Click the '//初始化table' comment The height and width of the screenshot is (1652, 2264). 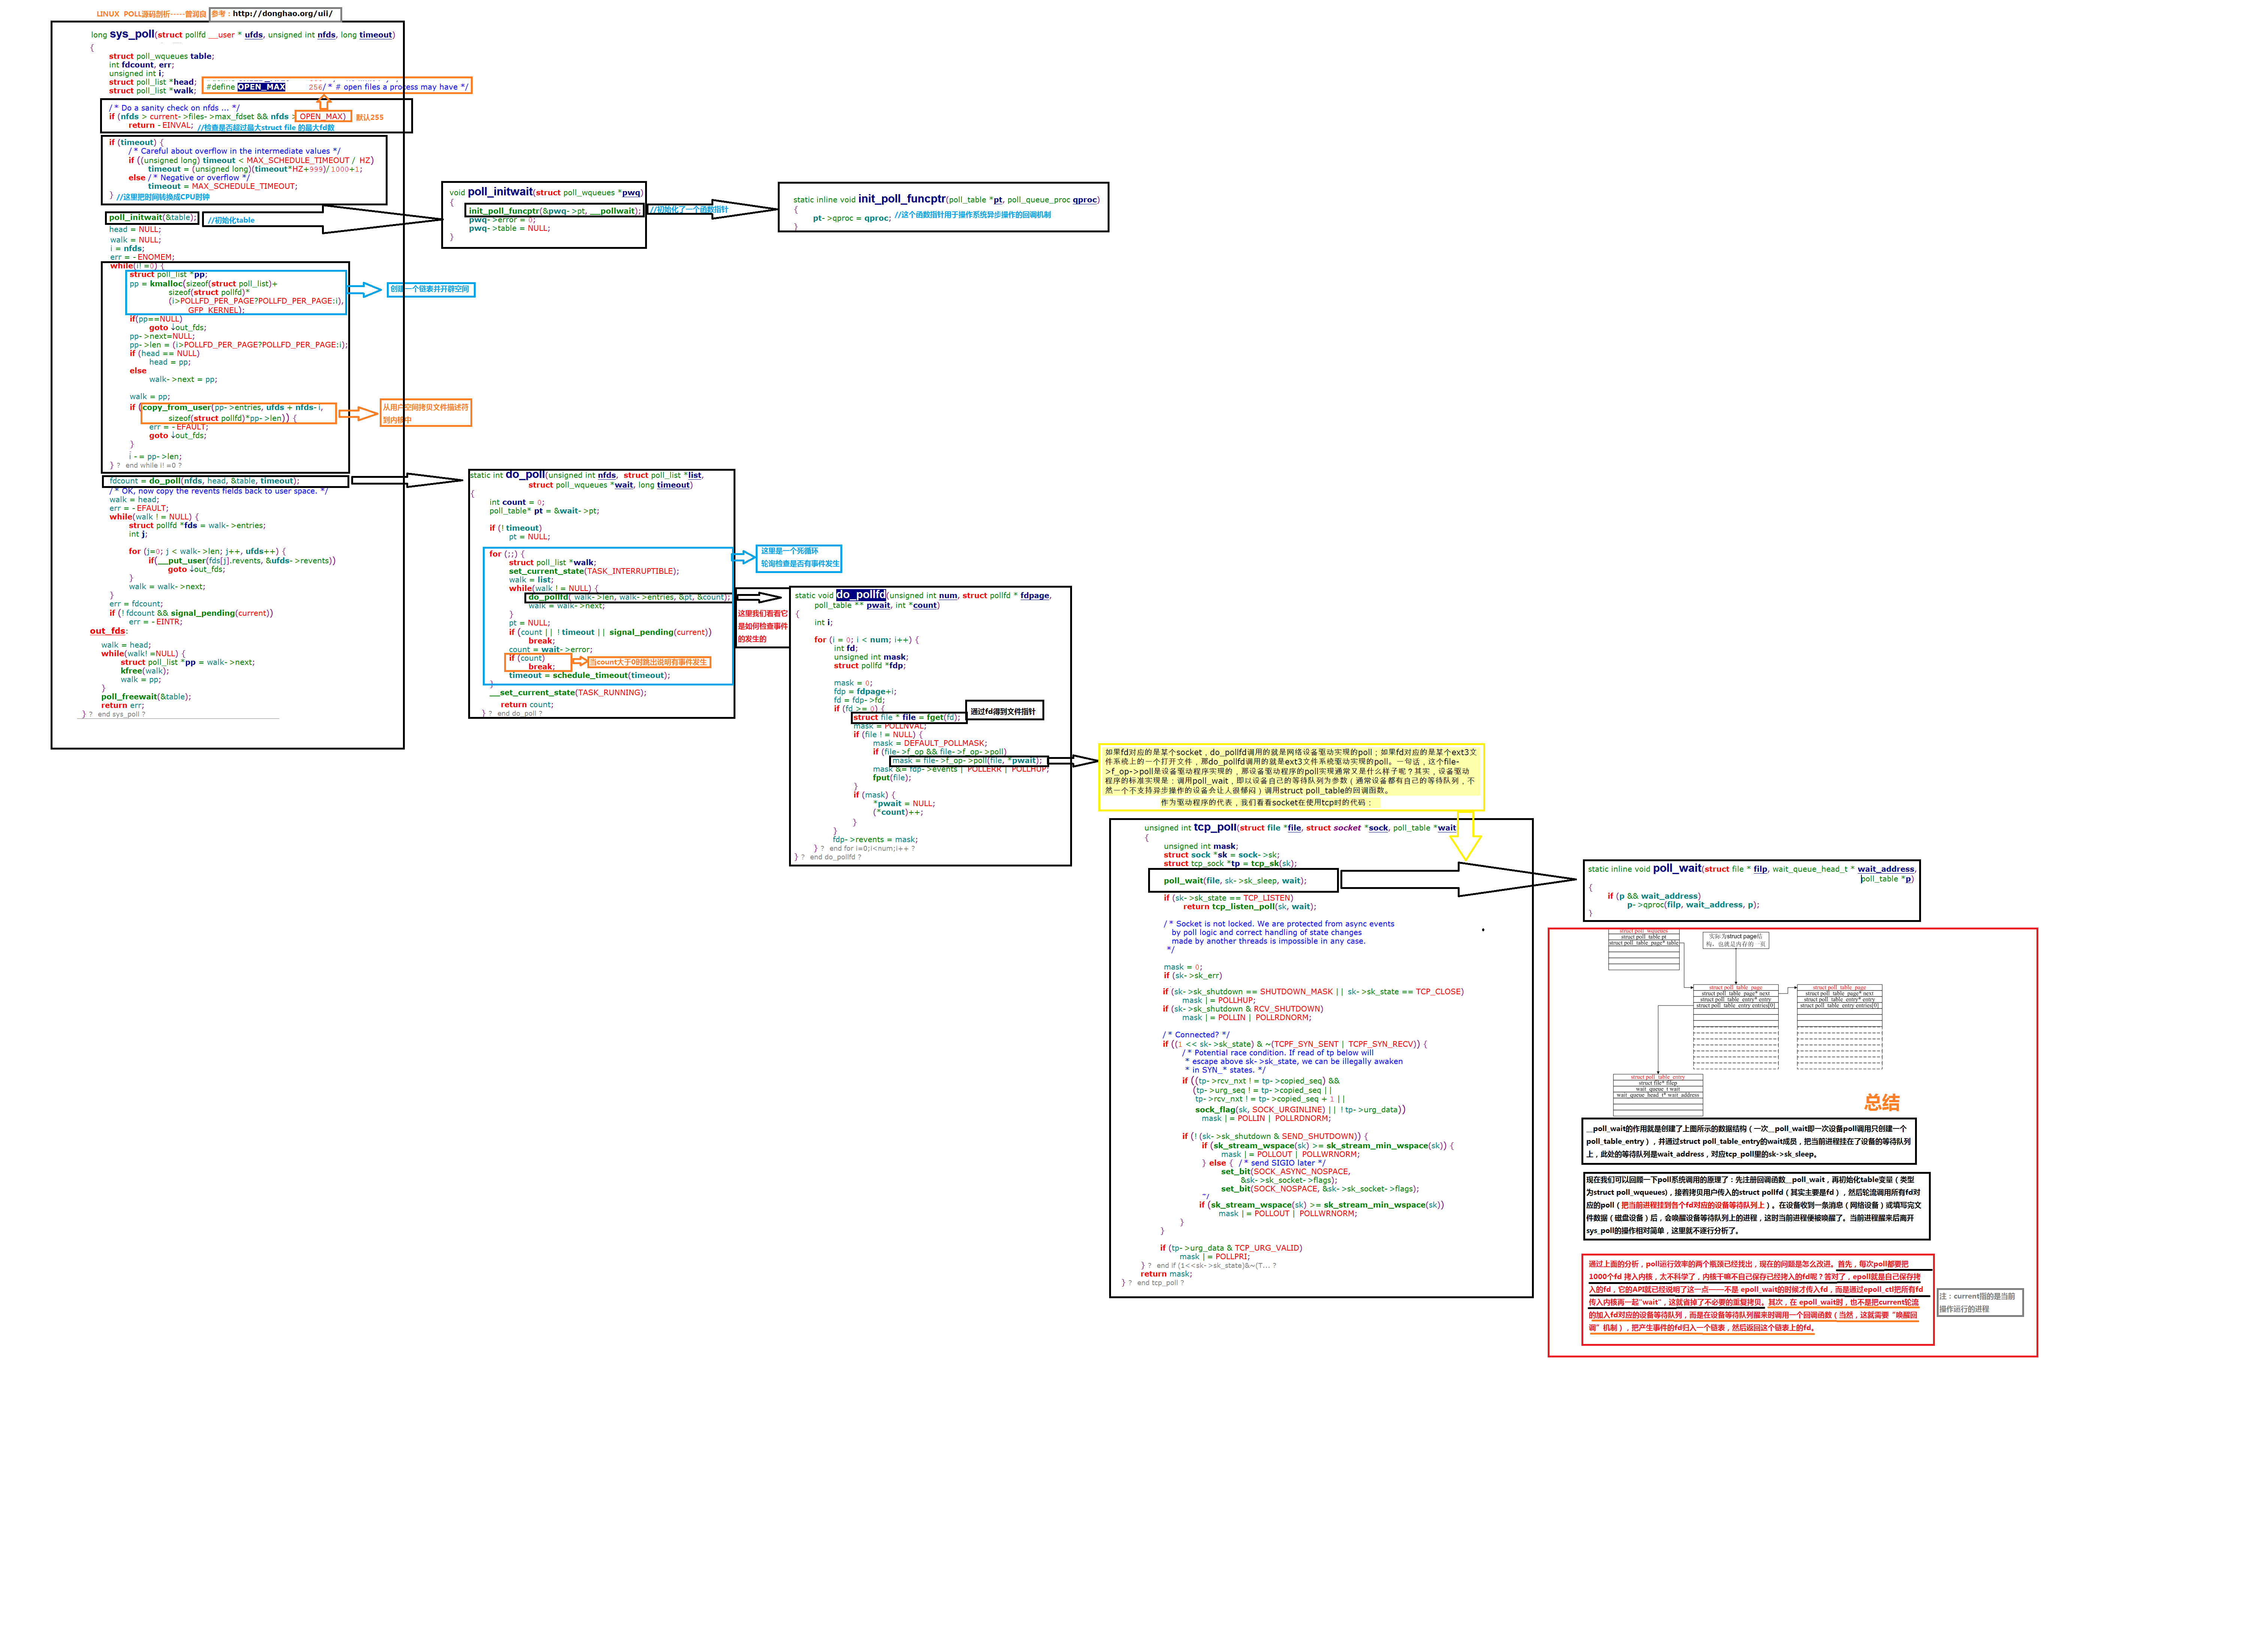click(x=231, y=220)
